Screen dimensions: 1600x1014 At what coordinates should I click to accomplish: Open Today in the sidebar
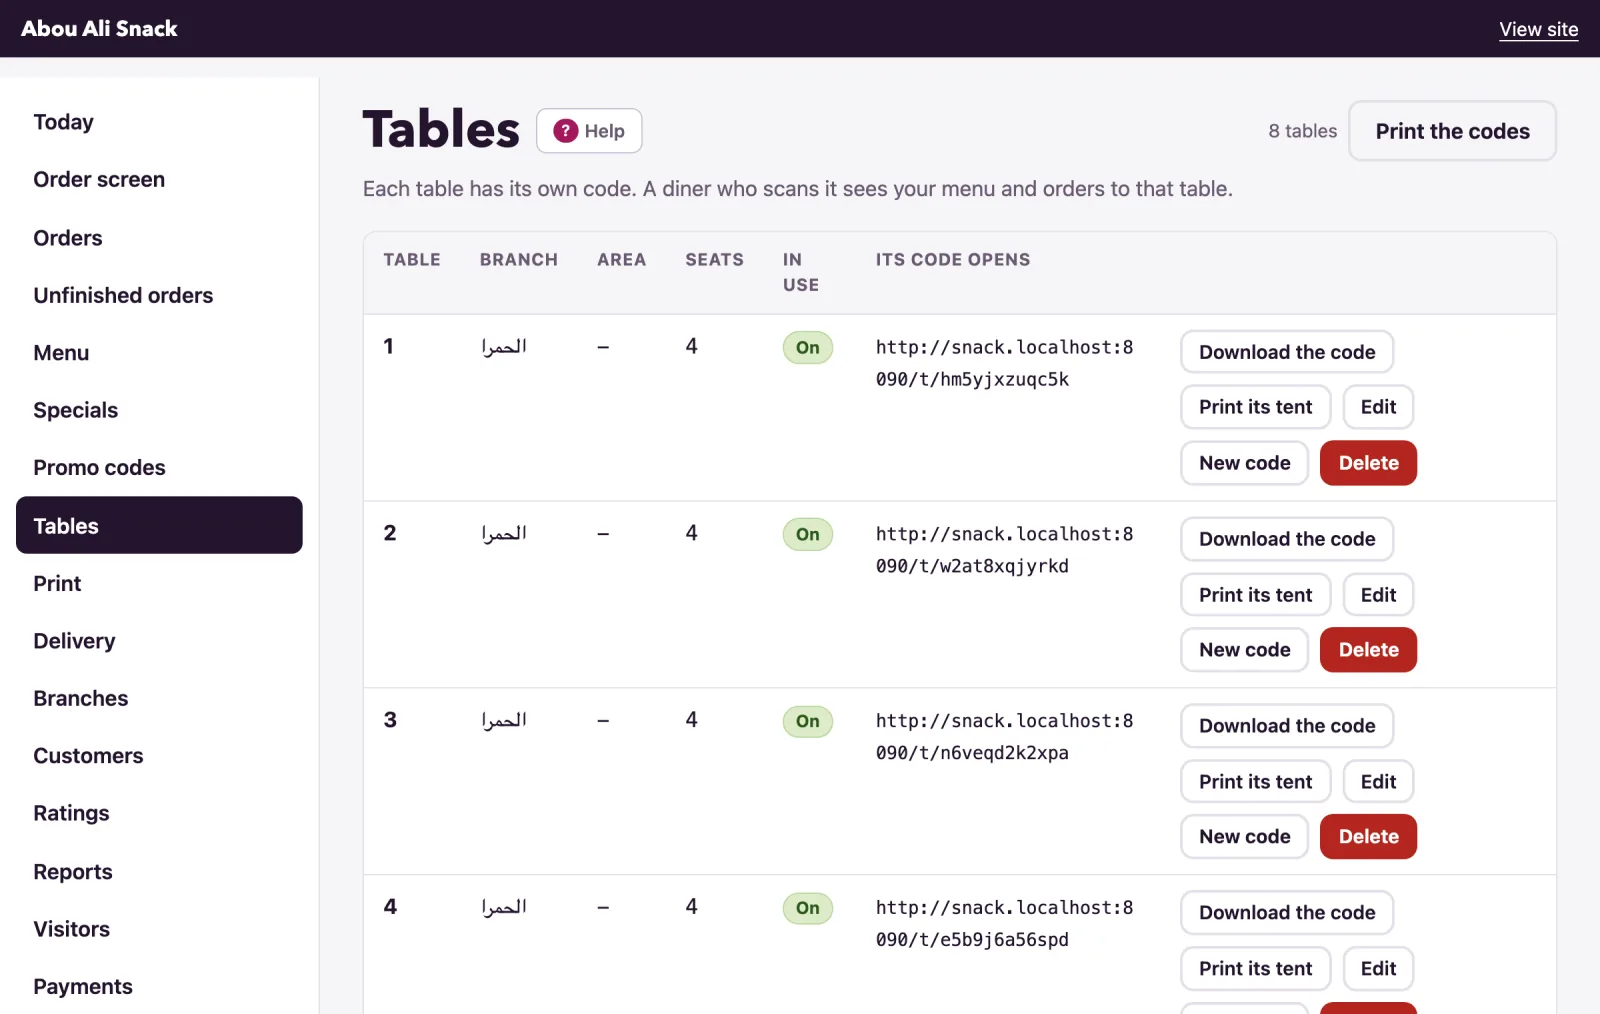[159, 122]
